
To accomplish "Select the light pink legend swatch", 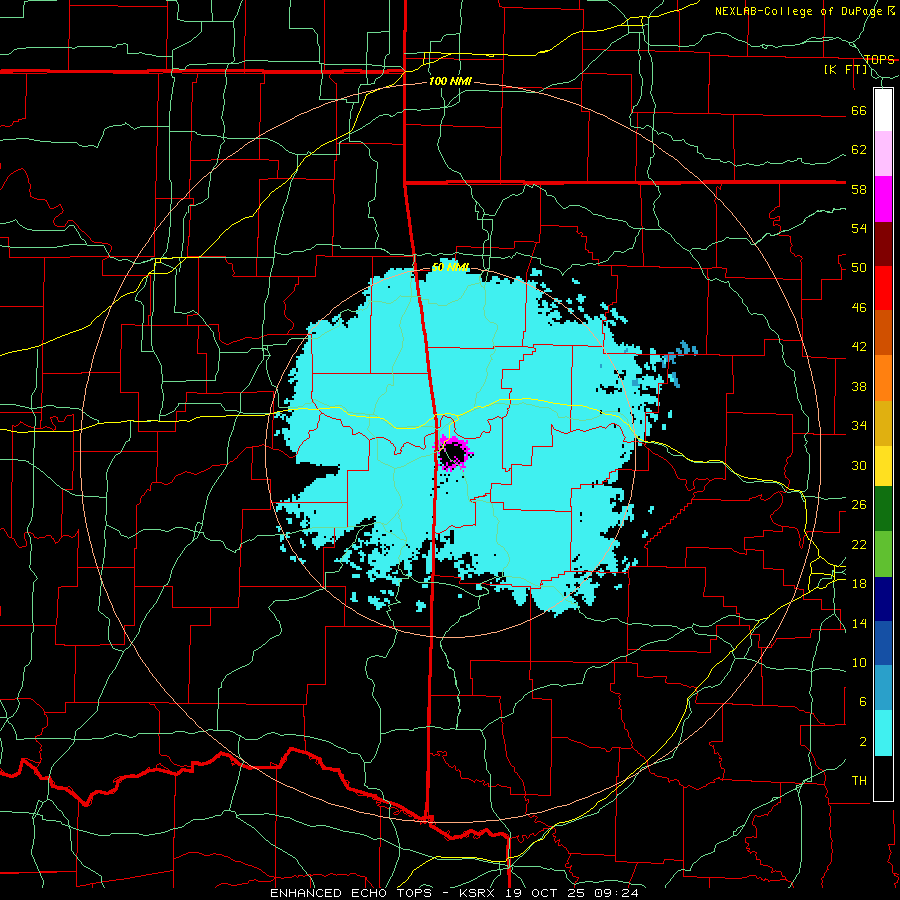I will [x=883, y=154].
